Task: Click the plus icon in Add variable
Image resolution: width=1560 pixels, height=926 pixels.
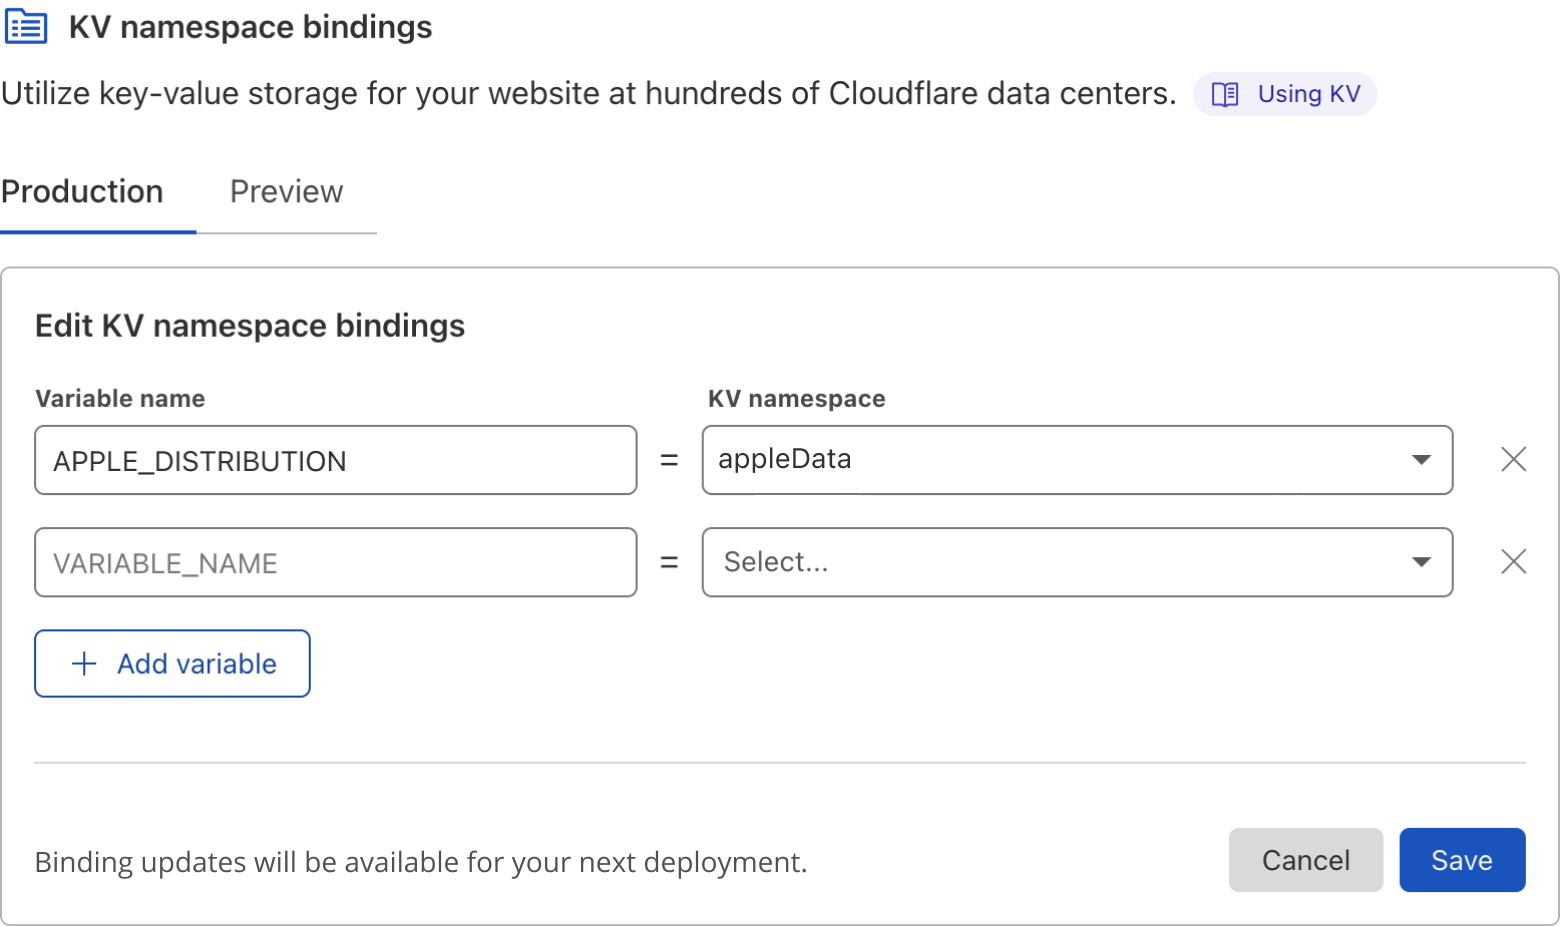Action: 85,664
